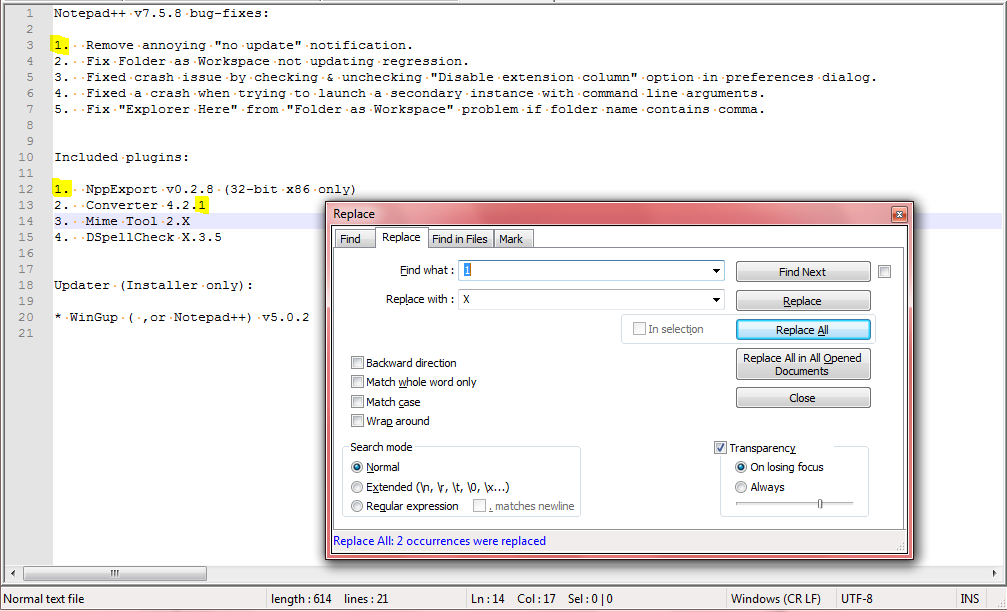Enable Match whole word only
Screen dimensions: 1007x612
[358, 382]
